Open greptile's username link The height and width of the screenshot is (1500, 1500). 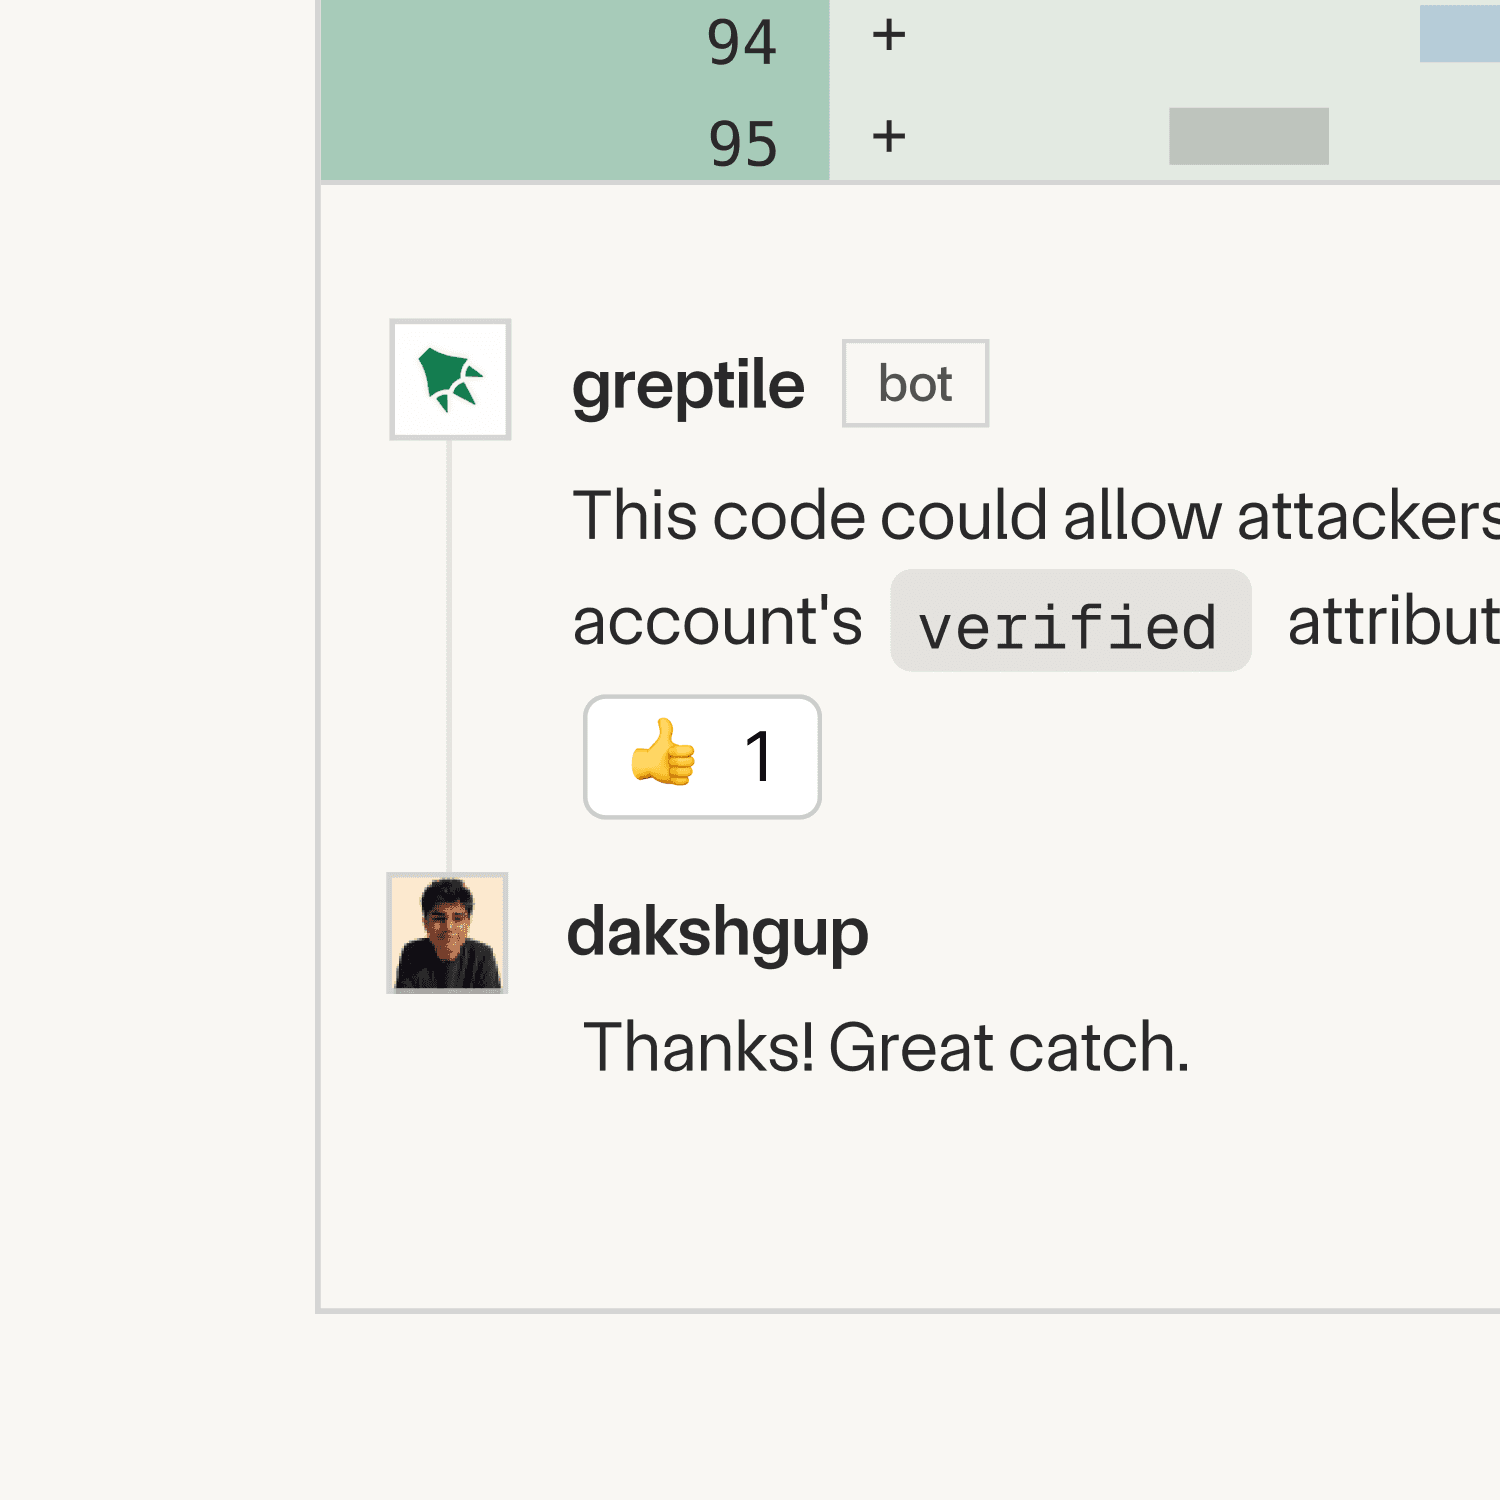(x=687, y=384)
